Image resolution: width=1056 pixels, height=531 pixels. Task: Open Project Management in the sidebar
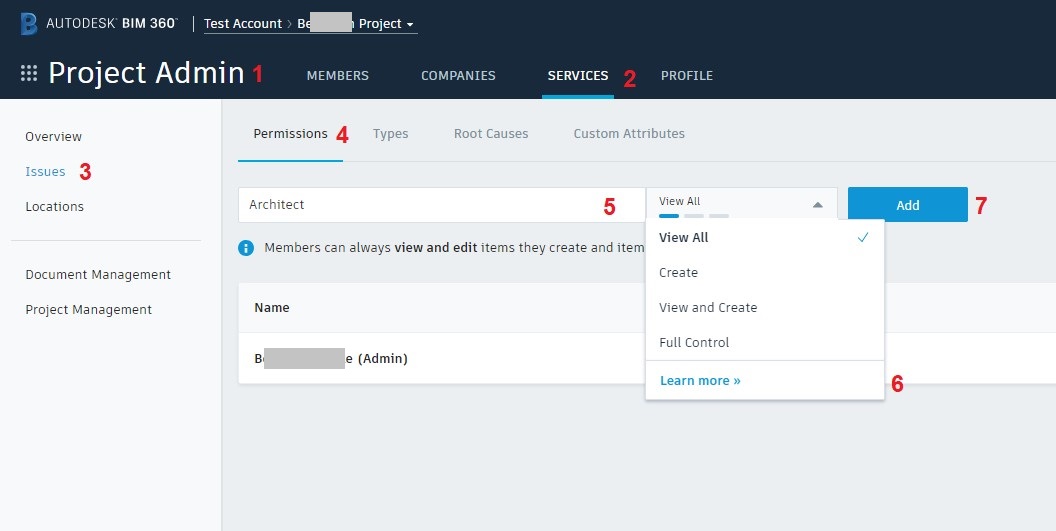coord(88,309)
